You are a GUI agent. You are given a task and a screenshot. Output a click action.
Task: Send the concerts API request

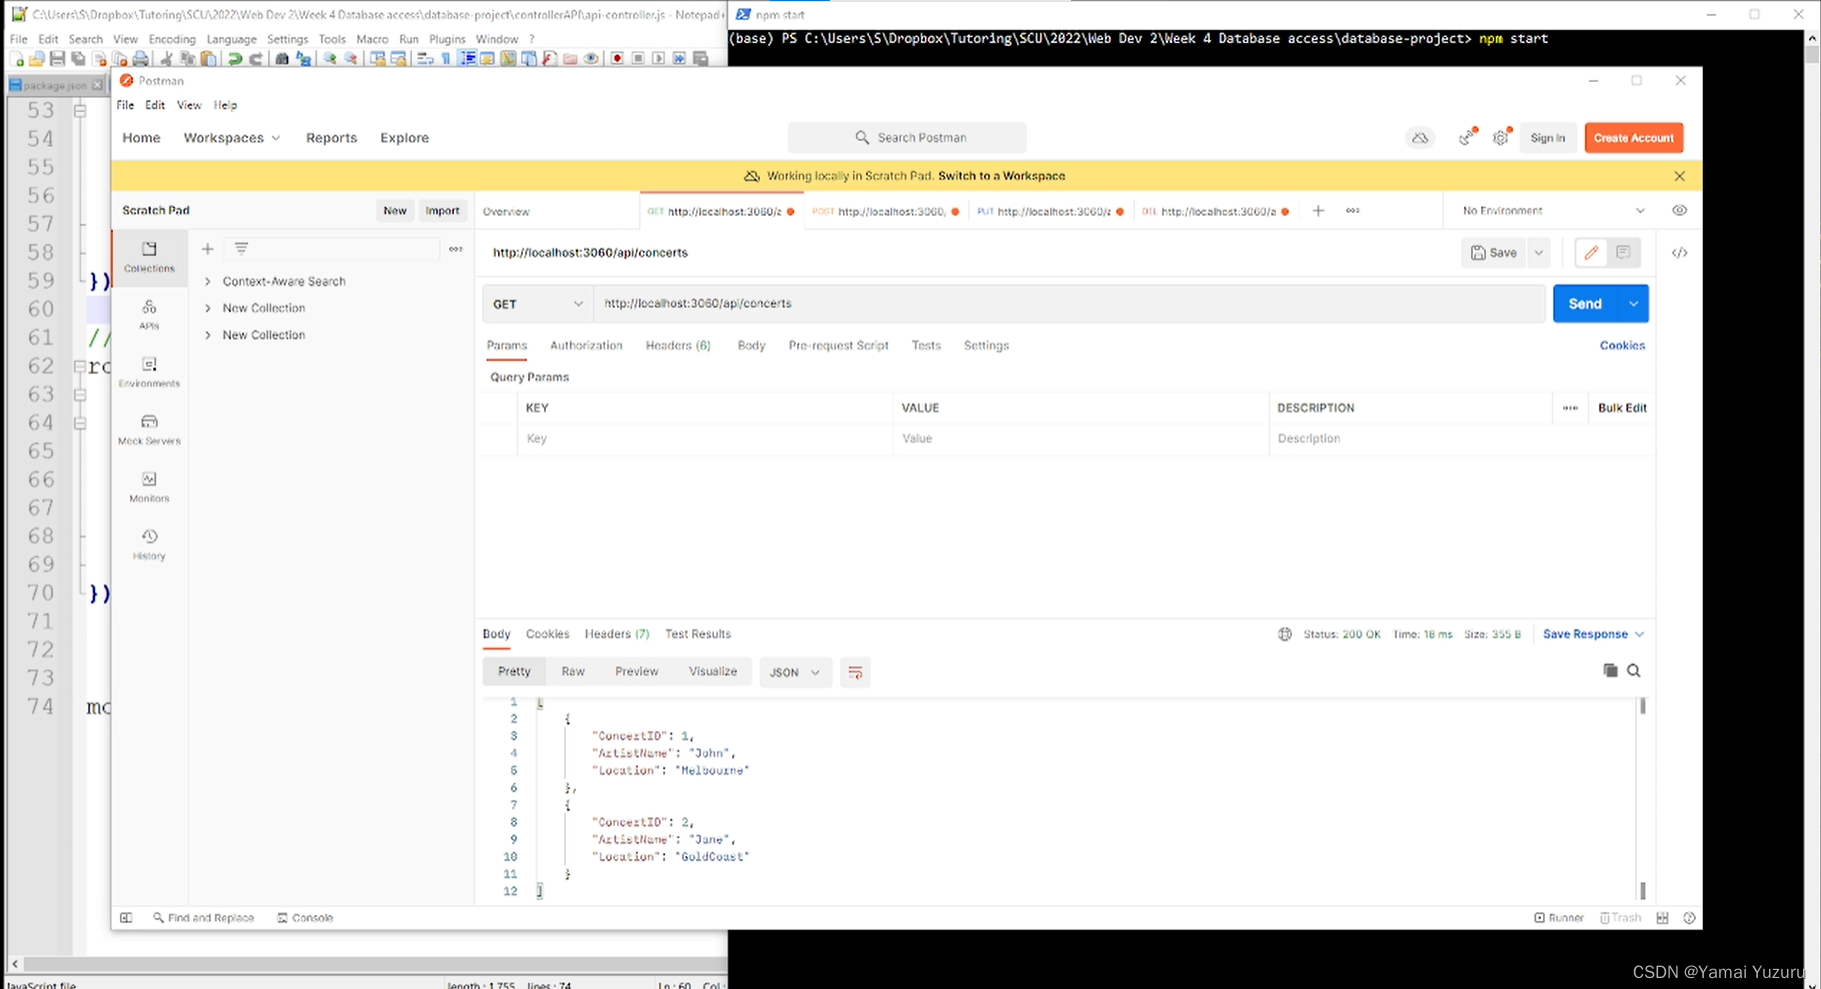[x=1586, y=303]
